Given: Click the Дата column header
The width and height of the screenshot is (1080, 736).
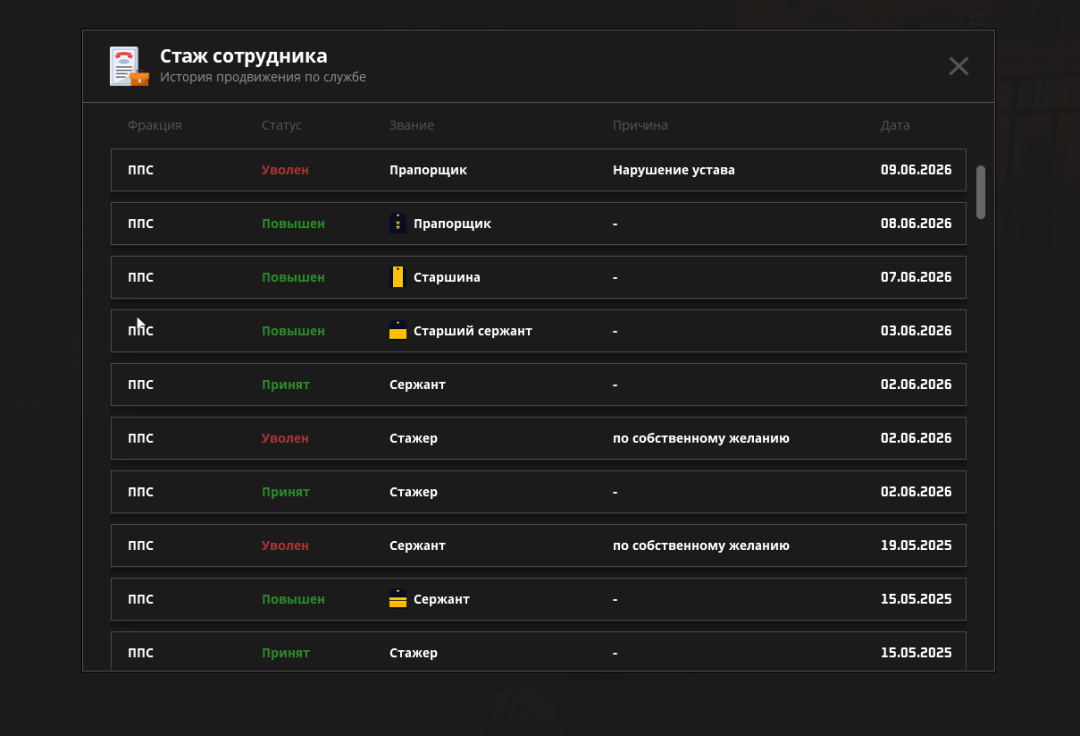Looking at the screenshot, I should point(895,125).
